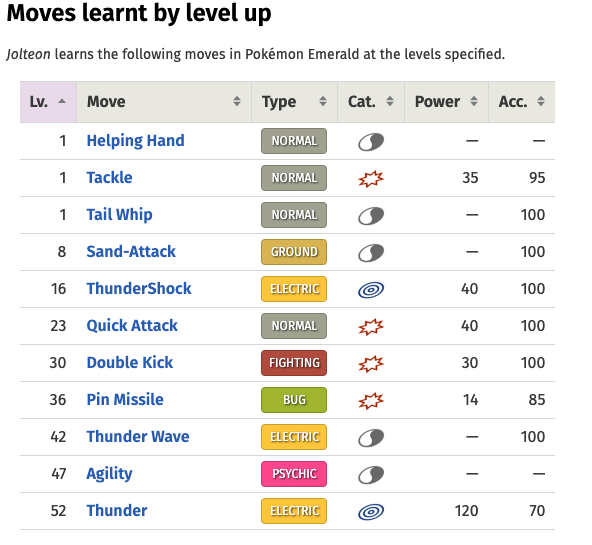Sort by the Cat. column header
Image resolution: width=592 pixels, height=545 pixels.
pos(371,102)
